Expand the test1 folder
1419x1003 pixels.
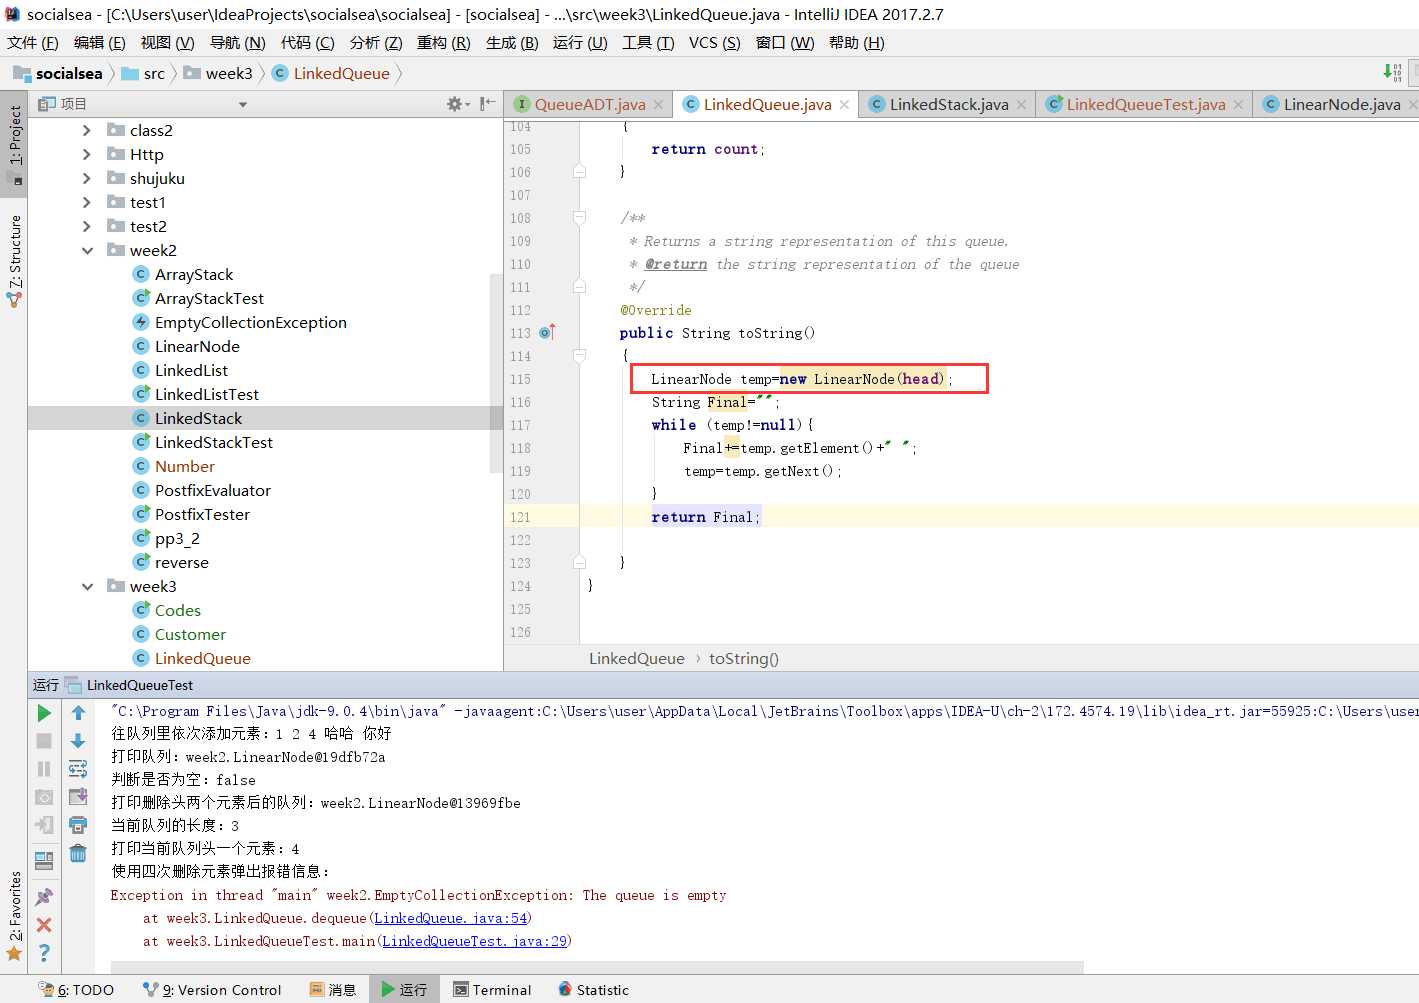[x=87, y=203]
